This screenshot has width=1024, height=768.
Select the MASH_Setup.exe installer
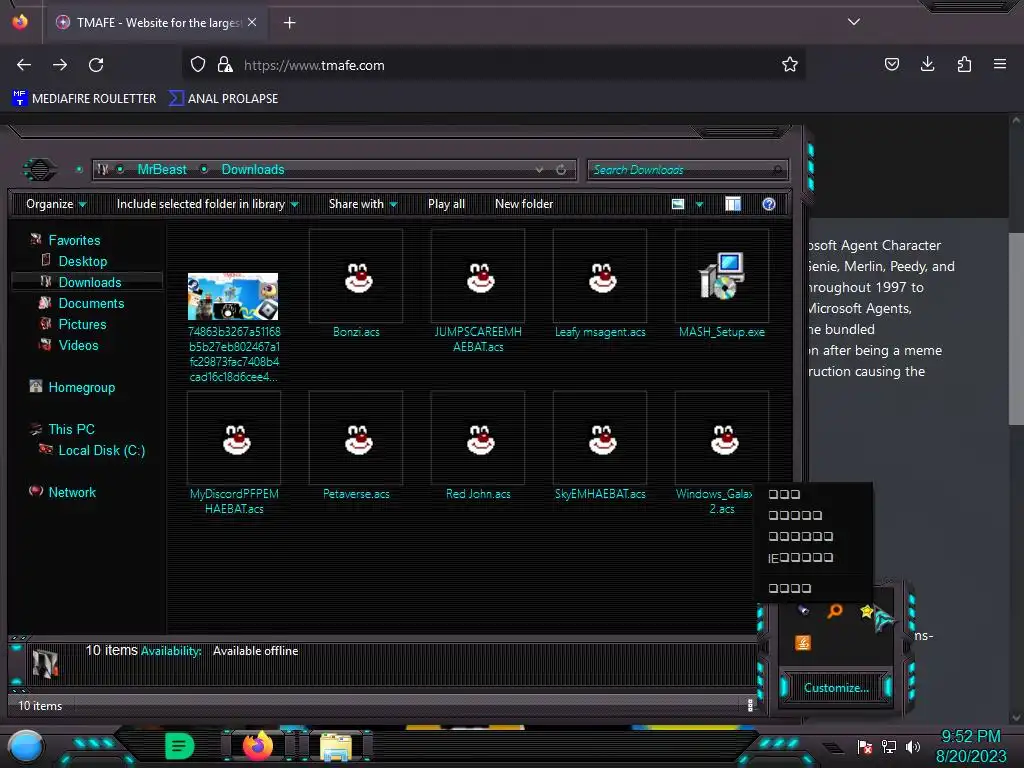tap(722, 283)
